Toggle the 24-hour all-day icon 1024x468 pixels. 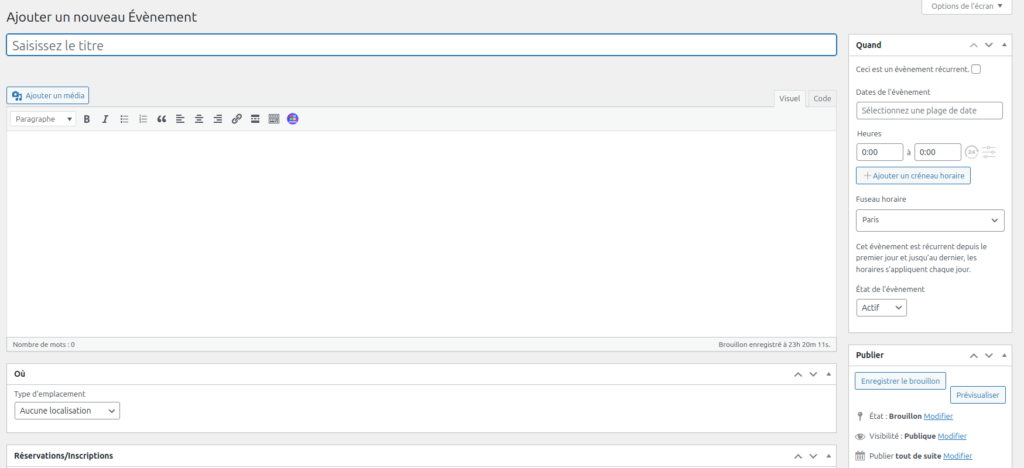pyautogui.click(x=970, y=152)
